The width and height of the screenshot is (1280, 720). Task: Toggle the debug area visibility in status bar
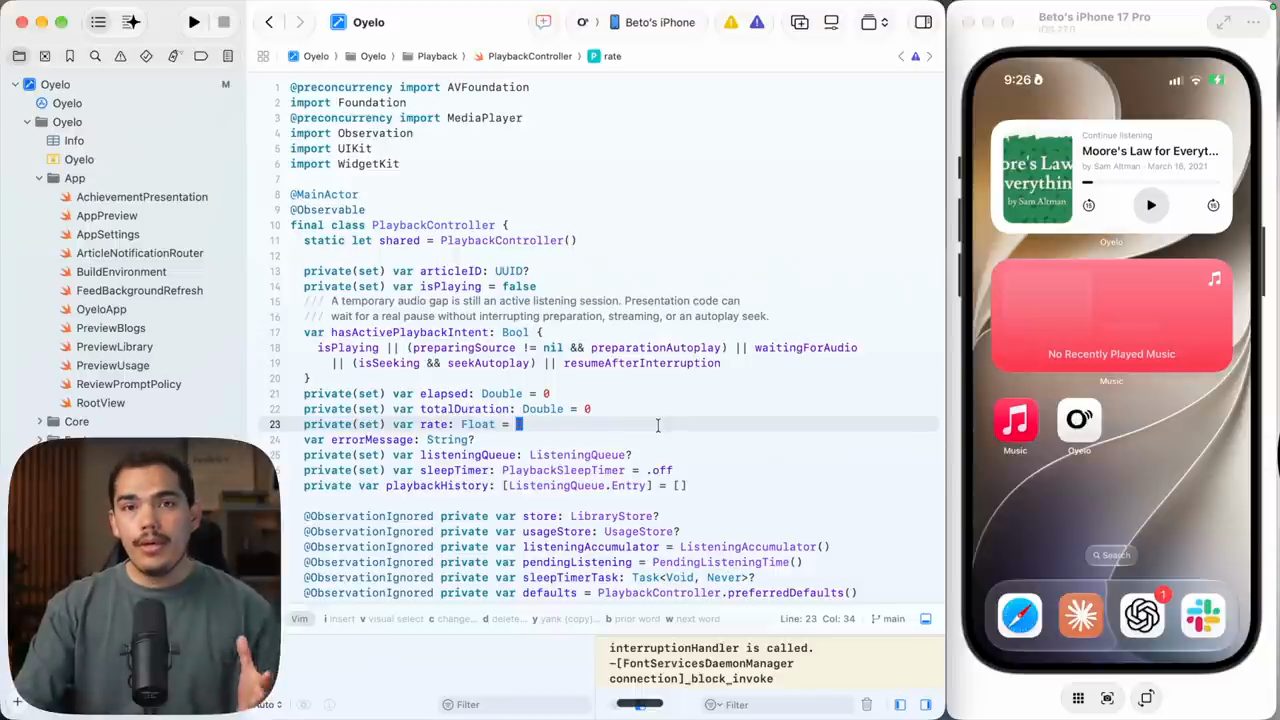(926, 619)
